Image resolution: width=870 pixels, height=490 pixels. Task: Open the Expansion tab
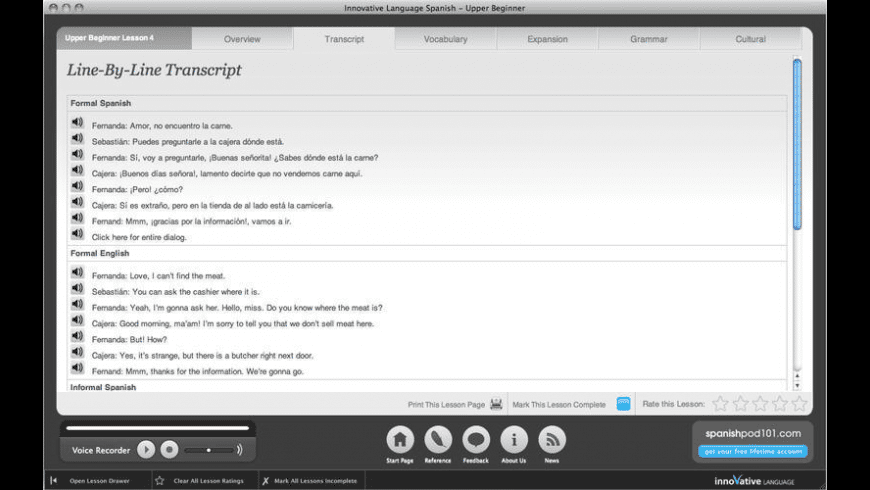547,39
